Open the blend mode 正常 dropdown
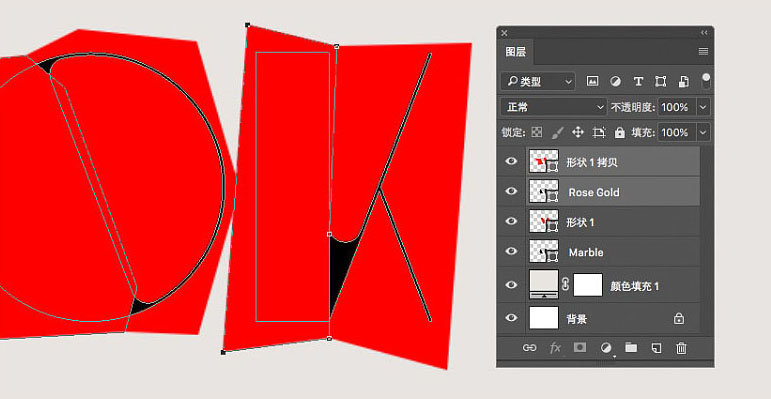 554,107
